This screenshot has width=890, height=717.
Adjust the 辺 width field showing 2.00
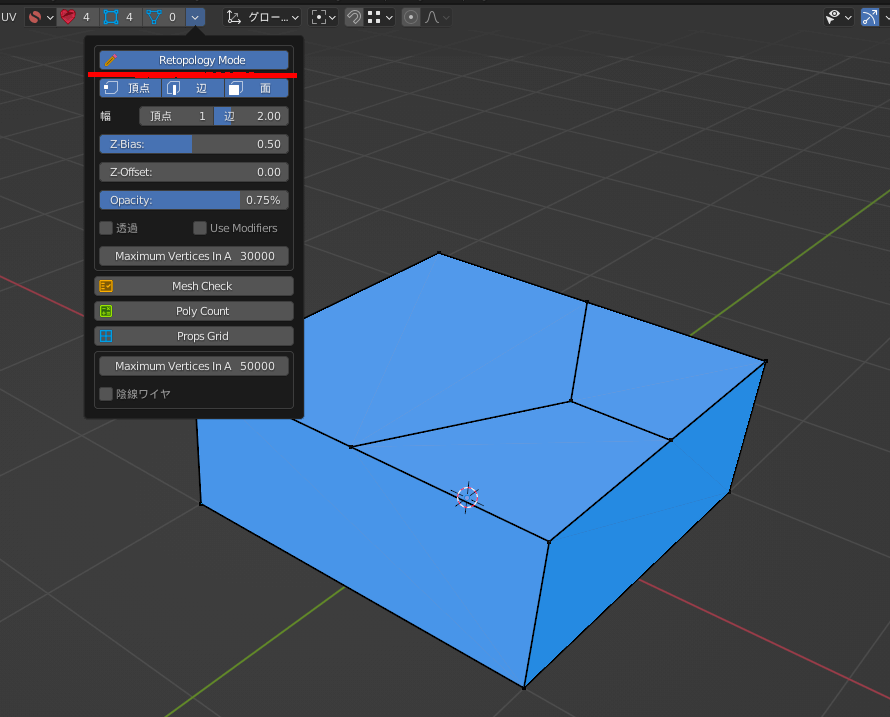coord(251,116)
